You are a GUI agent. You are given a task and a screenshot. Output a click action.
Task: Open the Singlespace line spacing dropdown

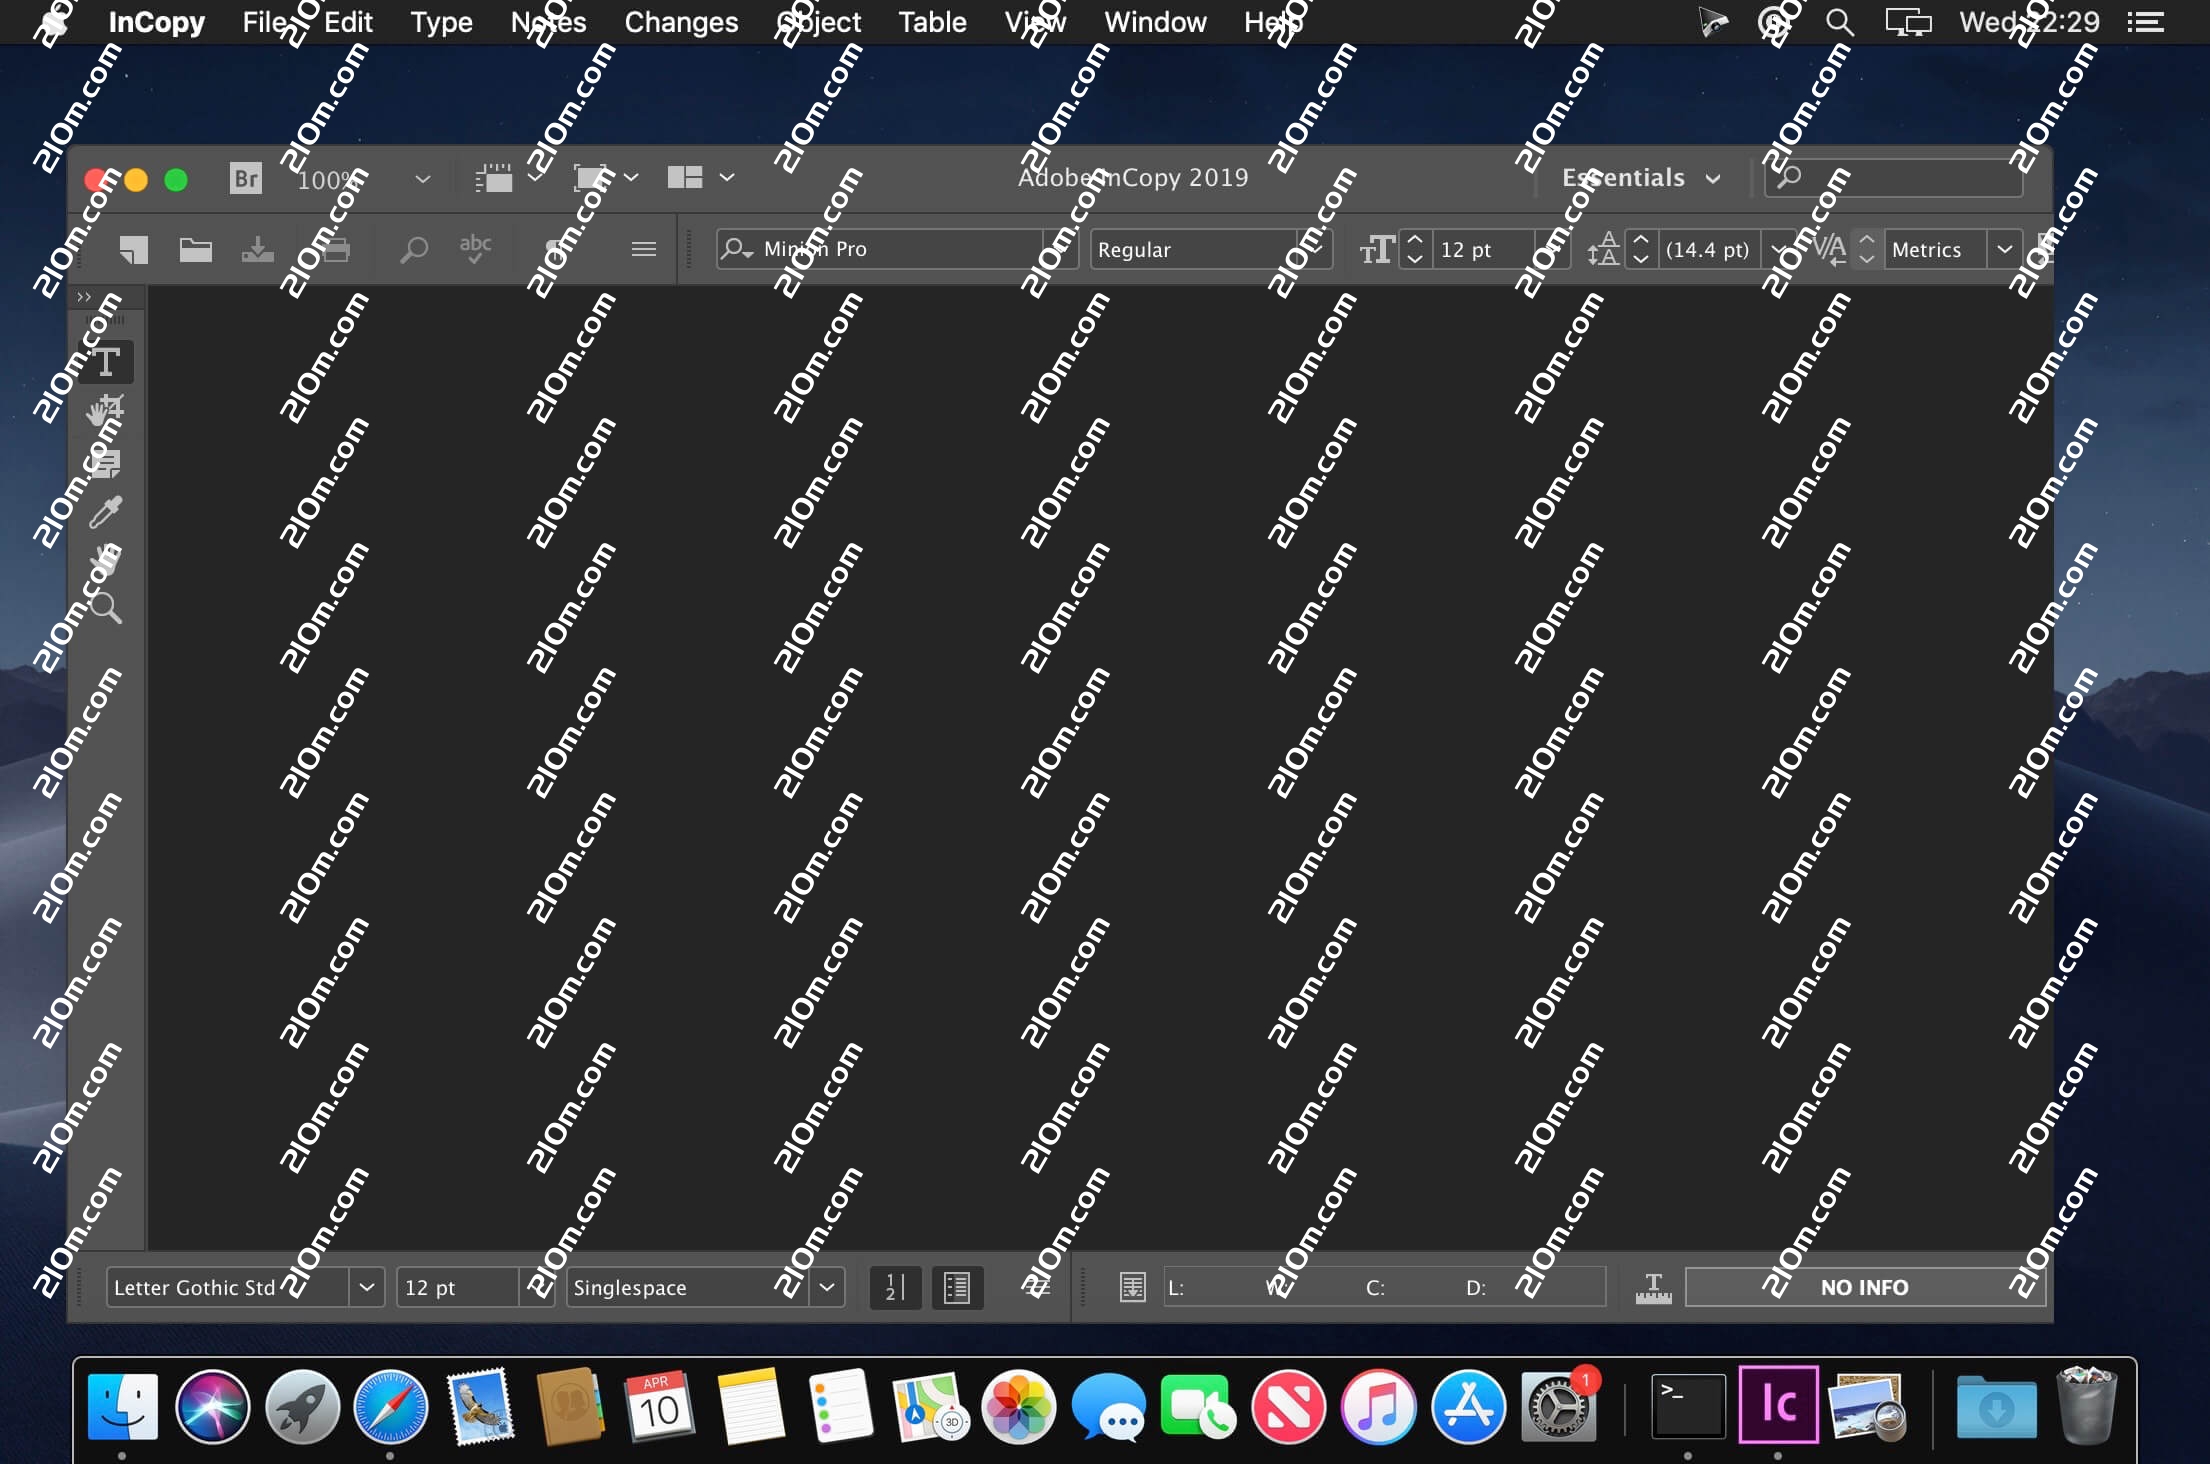(x=827, y=1288)
